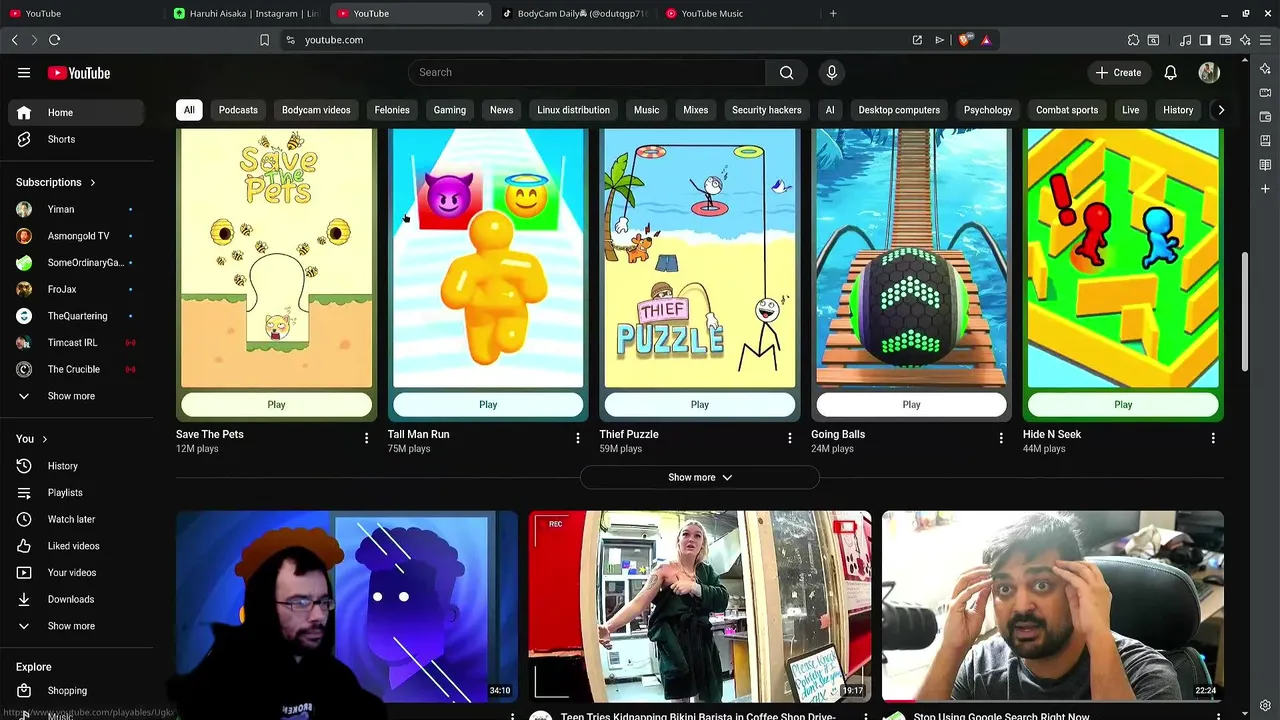Expand Show more under Subscriptions
This screenshot has width=1280, height=720.
tap(77, 396)
